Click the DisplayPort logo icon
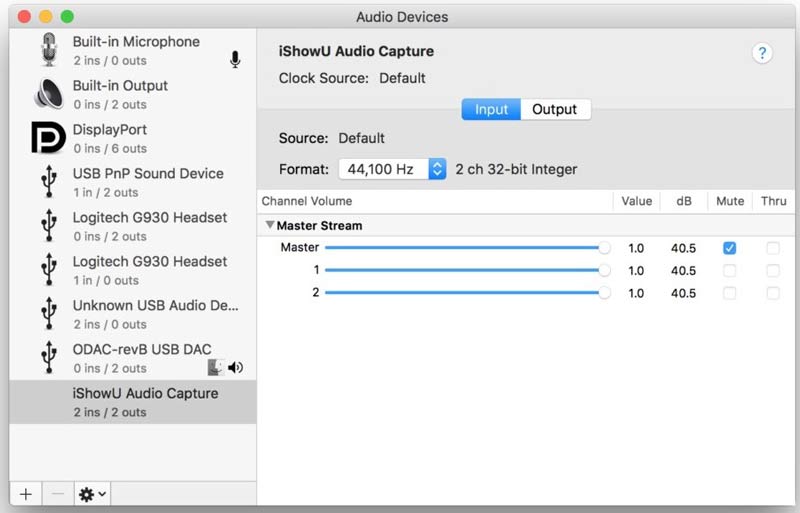The height and width of the screenshot is (513, 800). click(x=48, y=138)
